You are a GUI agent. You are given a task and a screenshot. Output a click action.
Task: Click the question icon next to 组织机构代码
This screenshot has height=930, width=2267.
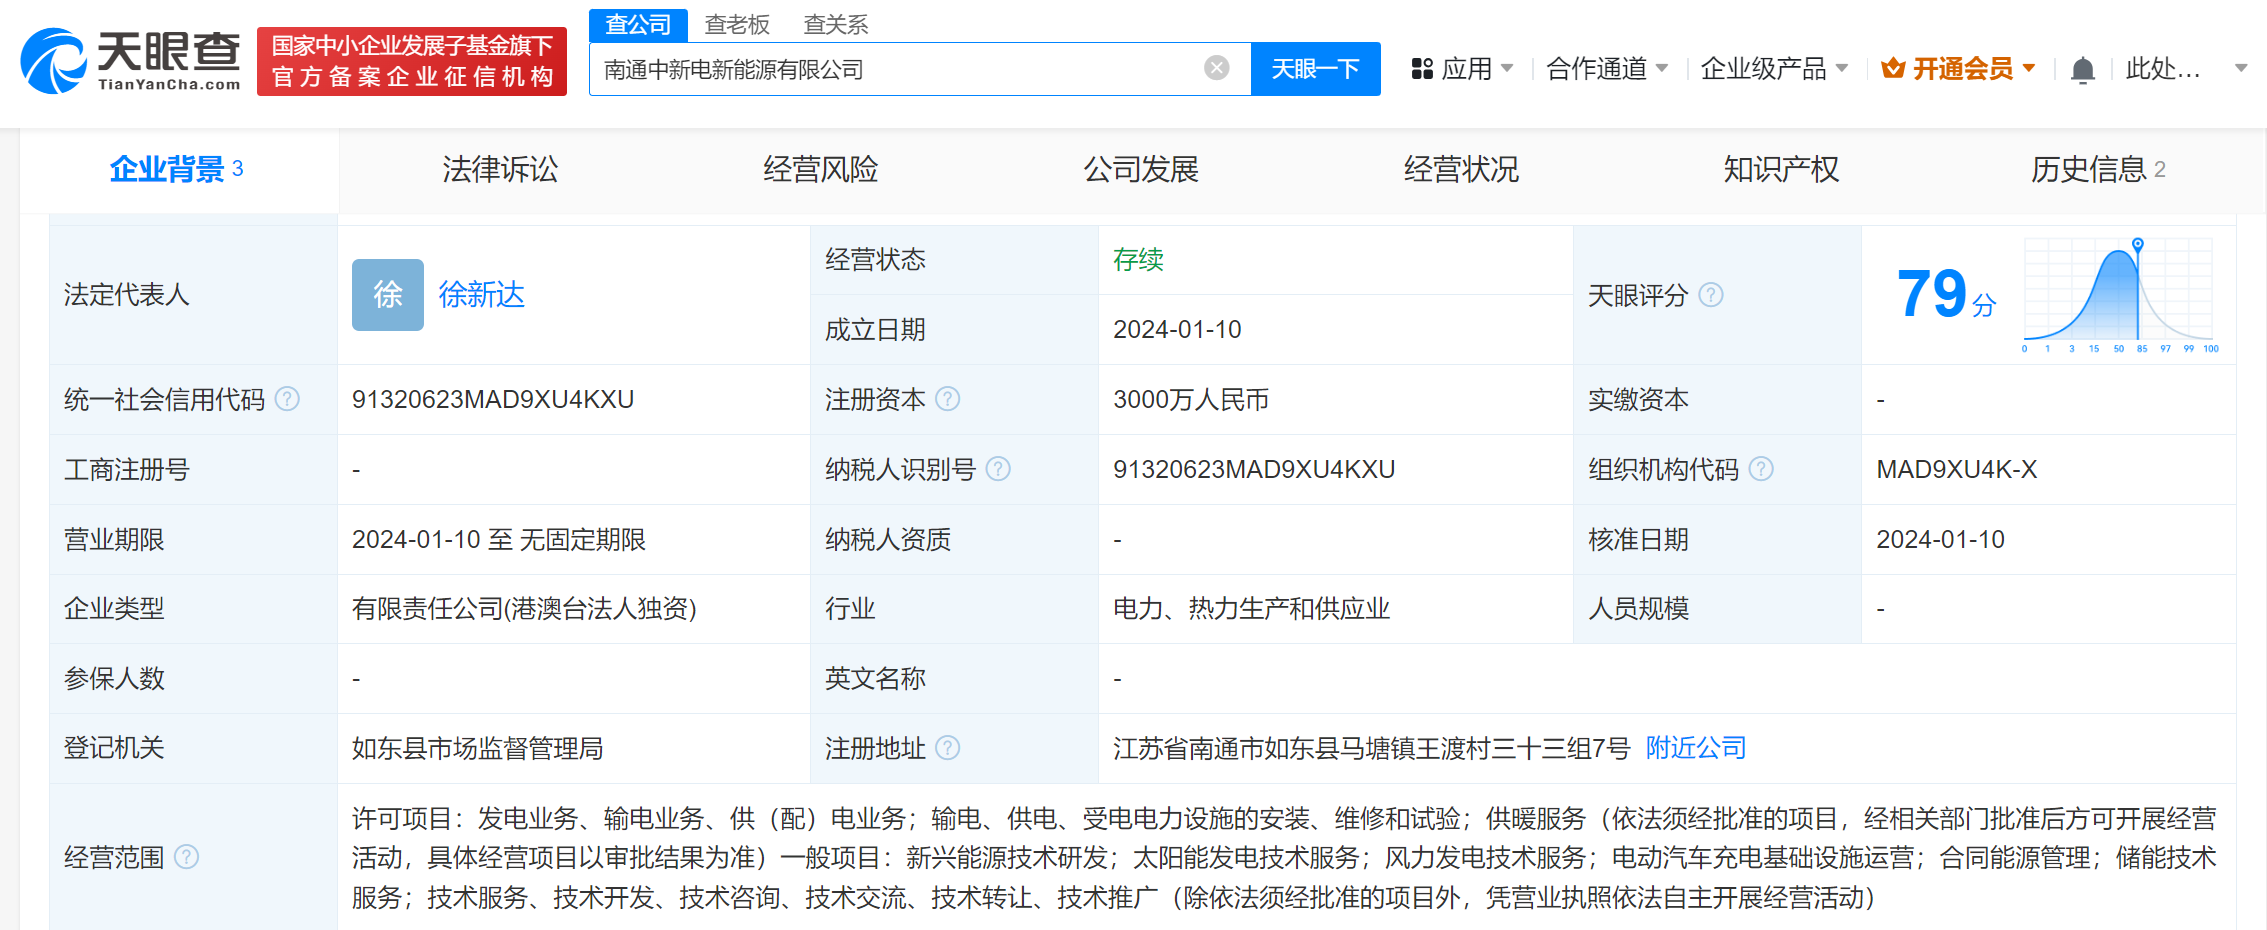coord(1761,468)
